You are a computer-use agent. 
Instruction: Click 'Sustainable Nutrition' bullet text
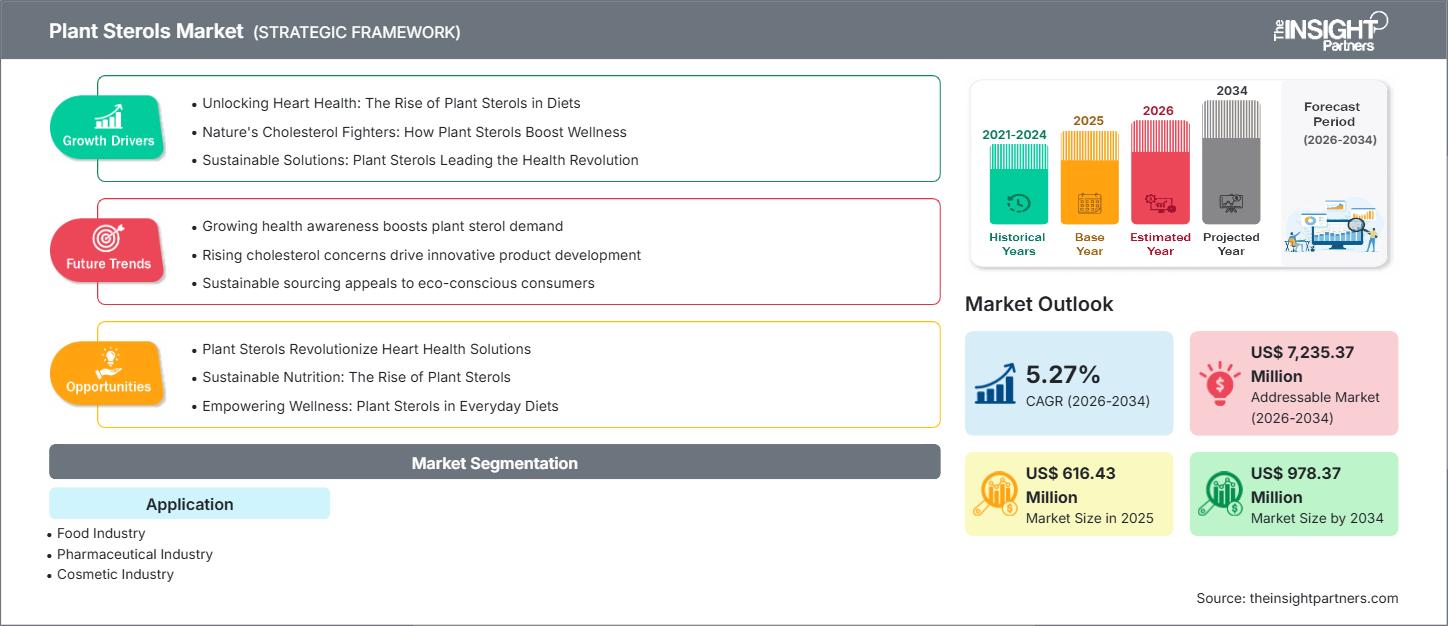point(356,377)
